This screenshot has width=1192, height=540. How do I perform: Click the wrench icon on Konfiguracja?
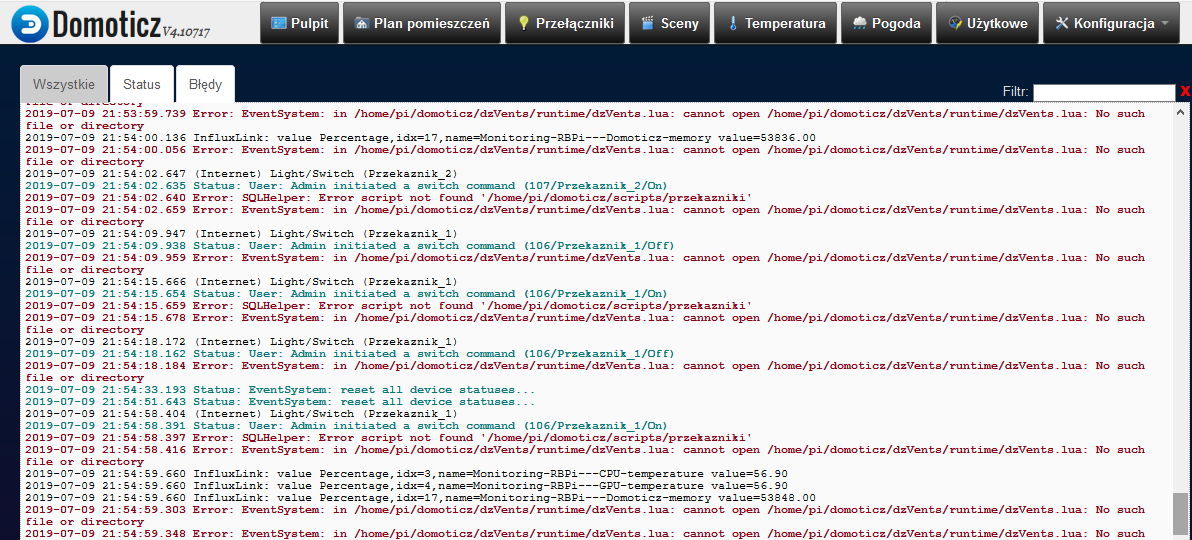pyautogui.click(x=1062, y=23)
